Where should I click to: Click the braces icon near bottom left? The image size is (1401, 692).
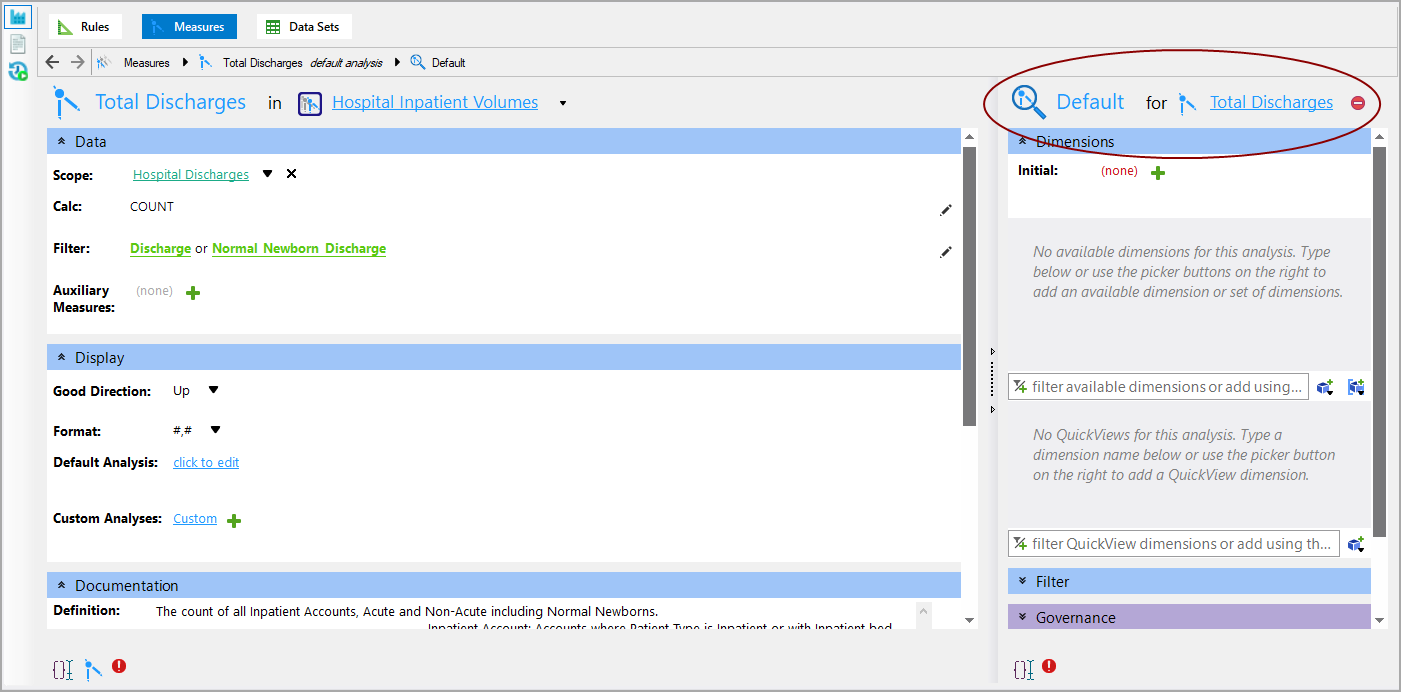63,669
